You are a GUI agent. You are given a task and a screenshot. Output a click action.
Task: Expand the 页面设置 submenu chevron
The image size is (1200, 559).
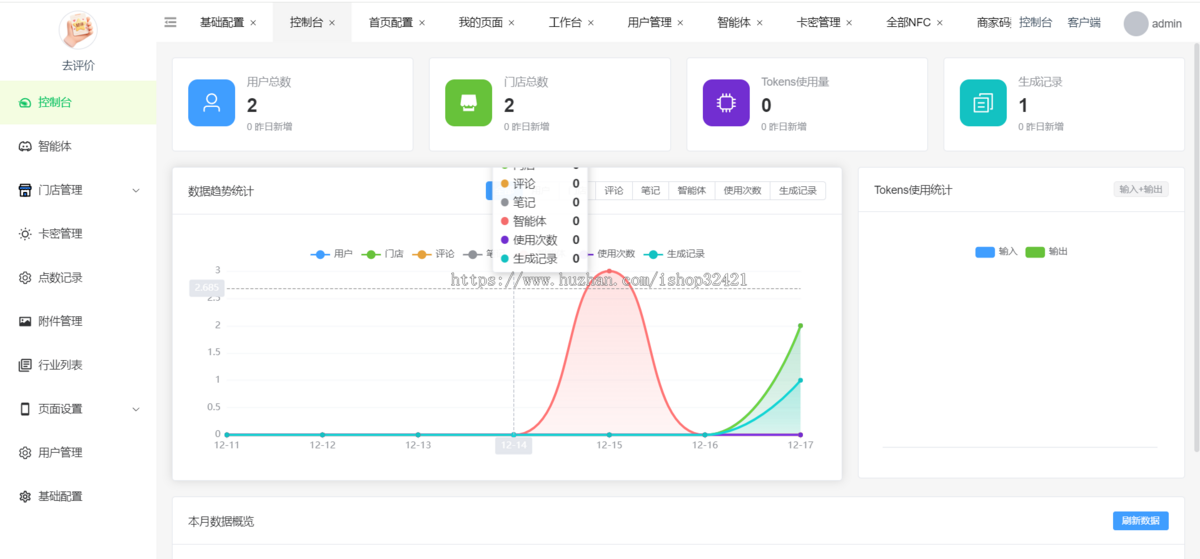136,409
